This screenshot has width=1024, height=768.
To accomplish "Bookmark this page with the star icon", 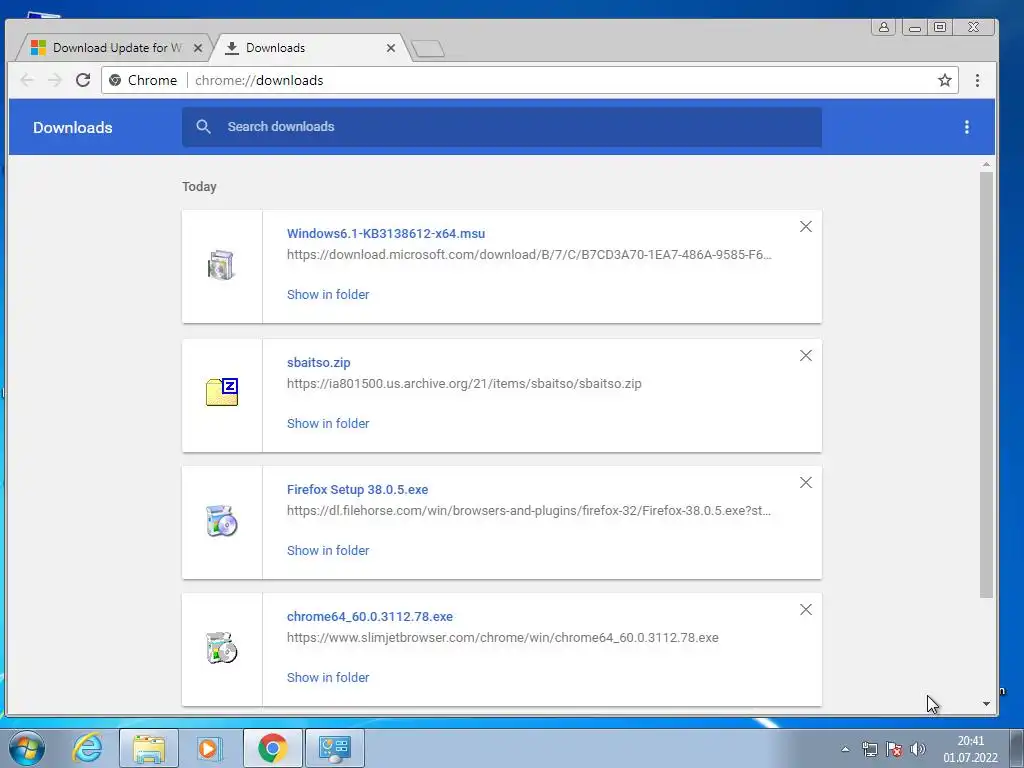I will tap(944, 80).
